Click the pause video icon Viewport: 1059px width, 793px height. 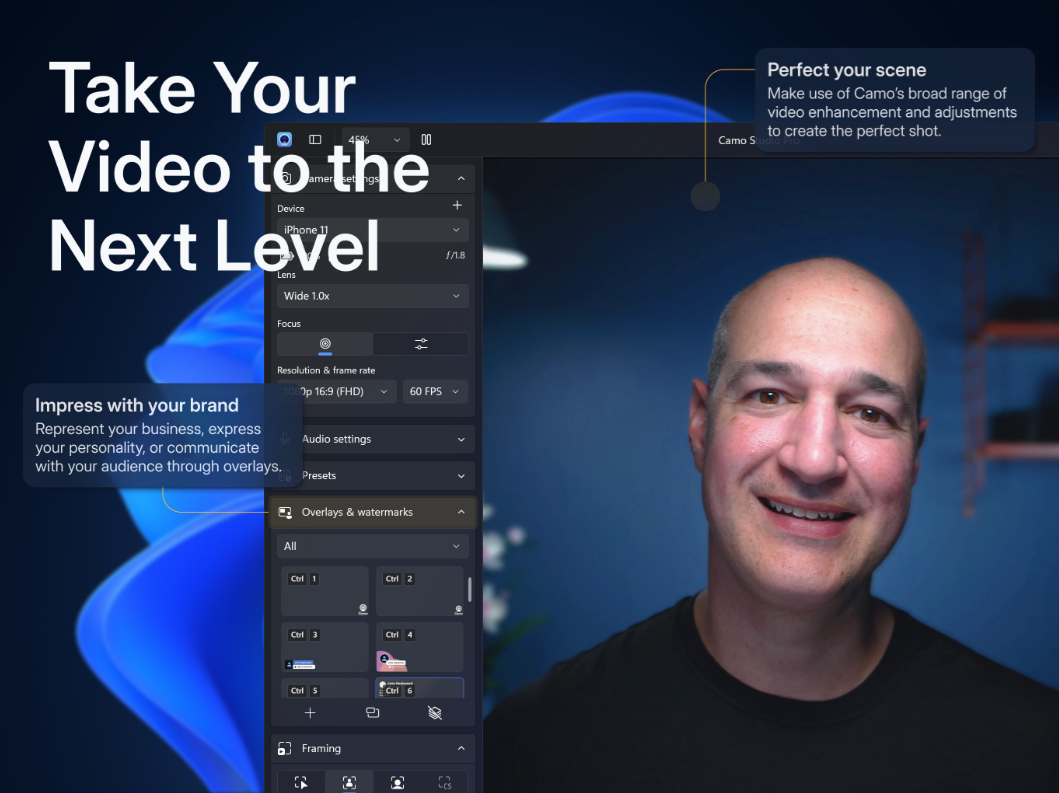[426, 140]
